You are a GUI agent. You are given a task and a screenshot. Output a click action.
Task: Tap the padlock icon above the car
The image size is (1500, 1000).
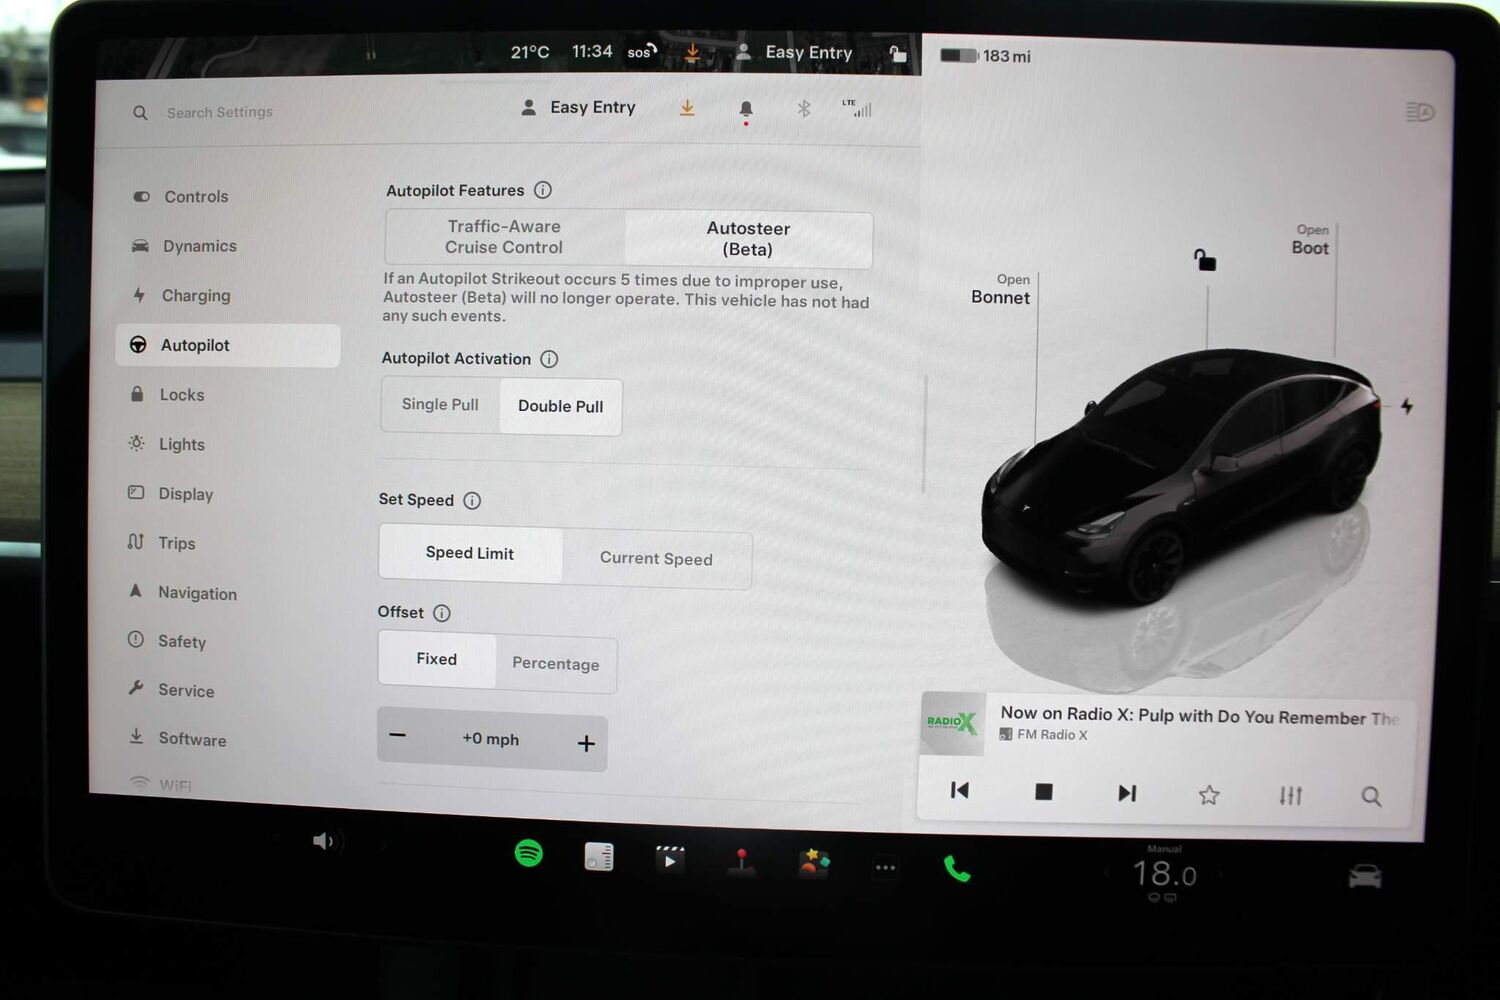click(1205, 261)
